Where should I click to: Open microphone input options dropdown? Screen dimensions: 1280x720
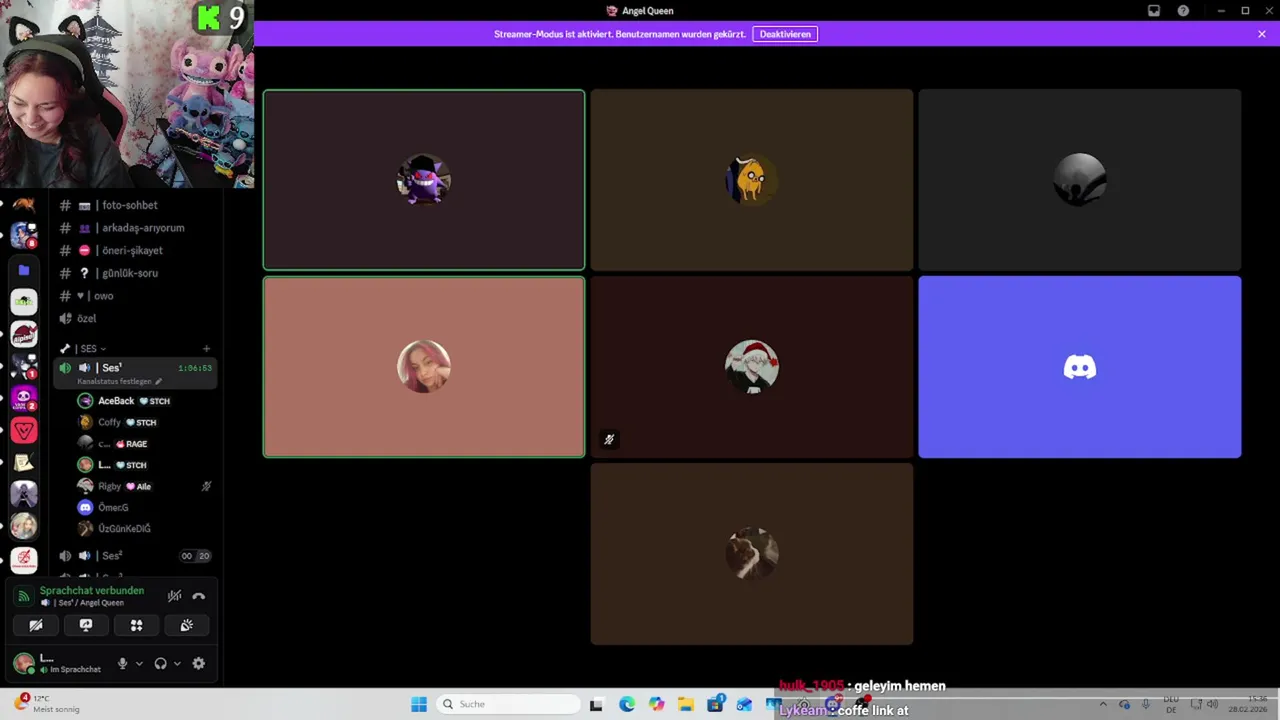point(139,663)
